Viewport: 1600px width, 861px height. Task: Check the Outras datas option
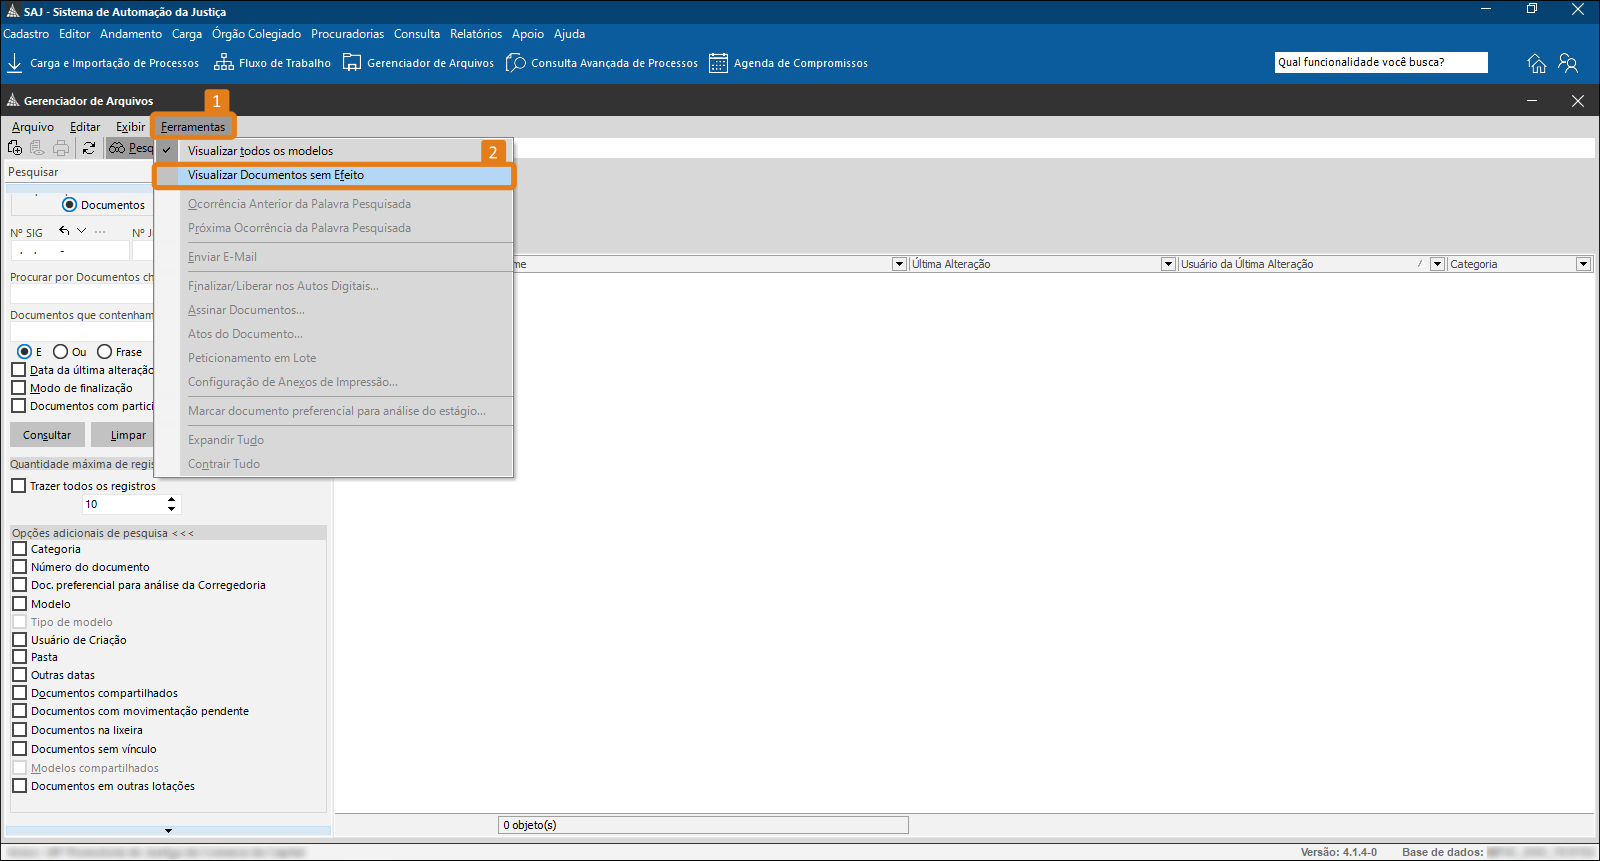pos(19,675)
